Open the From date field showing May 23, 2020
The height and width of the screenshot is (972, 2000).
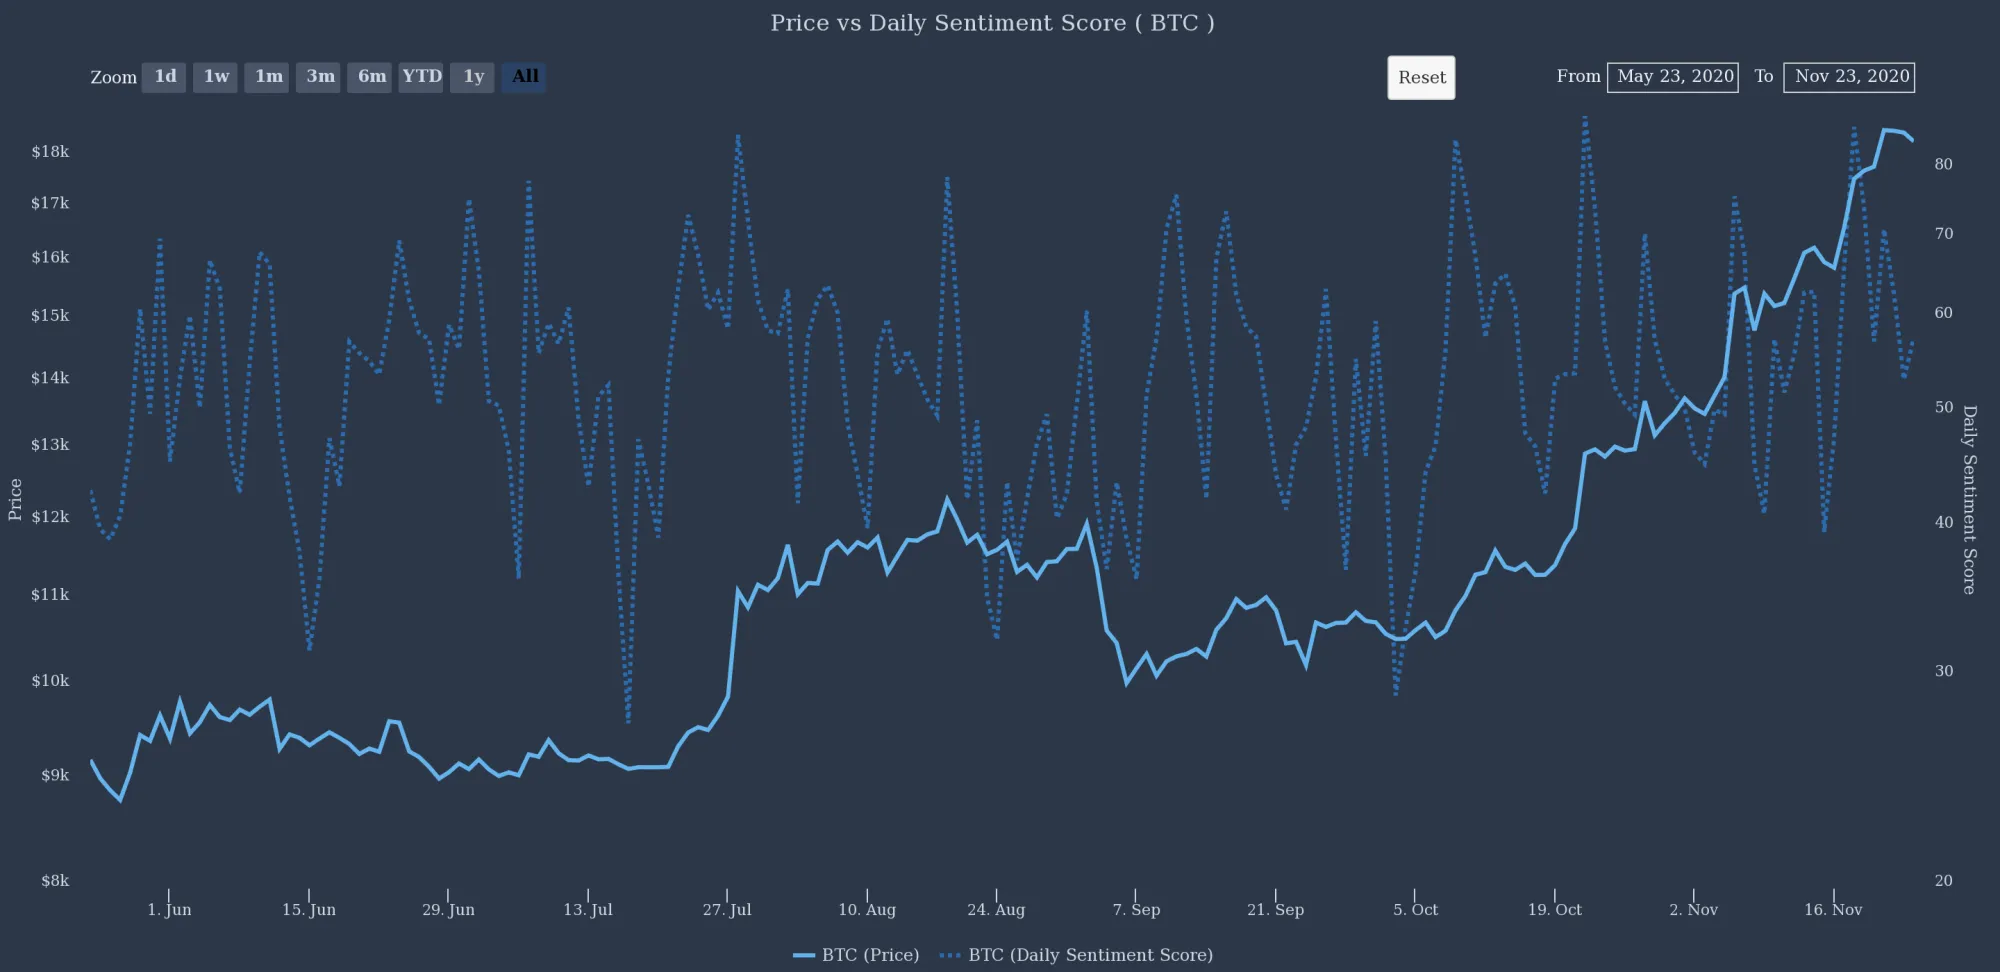point(1672,76)
